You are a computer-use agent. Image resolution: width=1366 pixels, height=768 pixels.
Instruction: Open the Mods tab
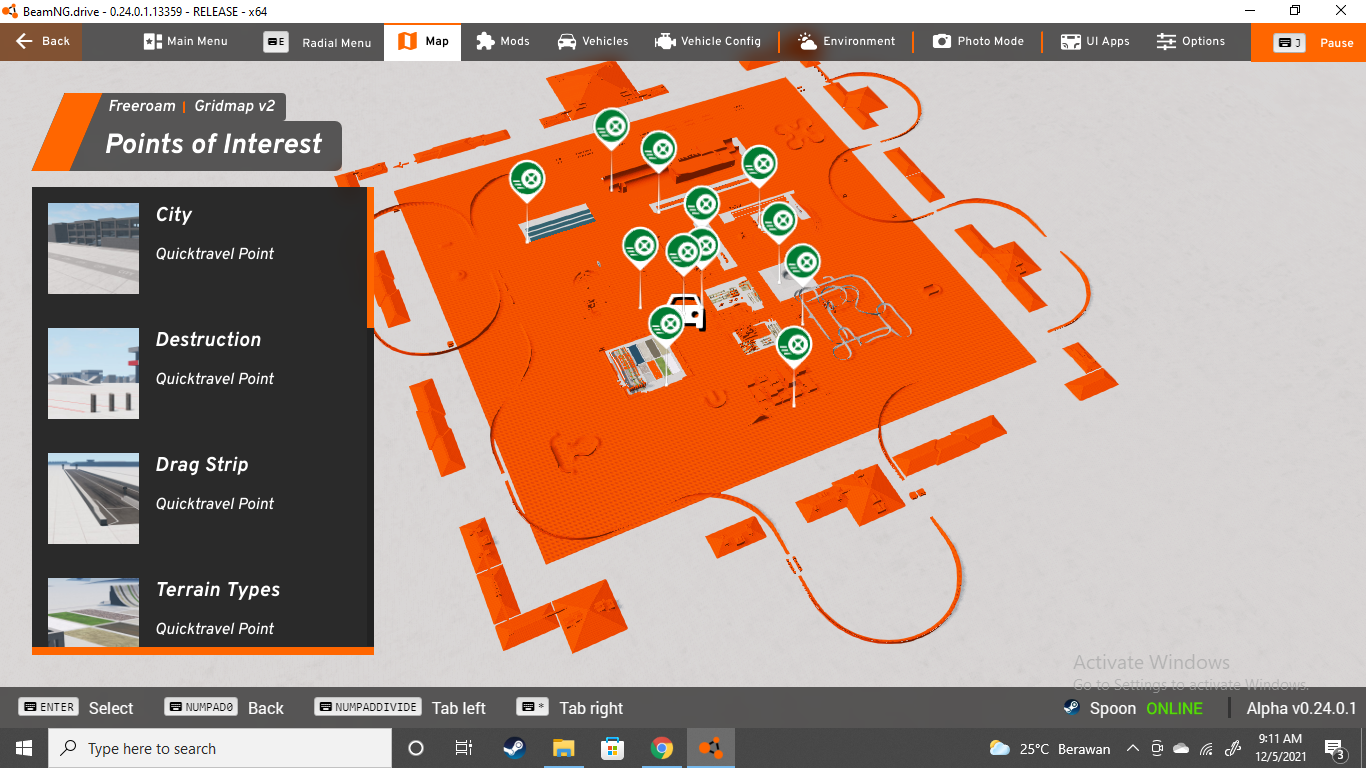503,42
